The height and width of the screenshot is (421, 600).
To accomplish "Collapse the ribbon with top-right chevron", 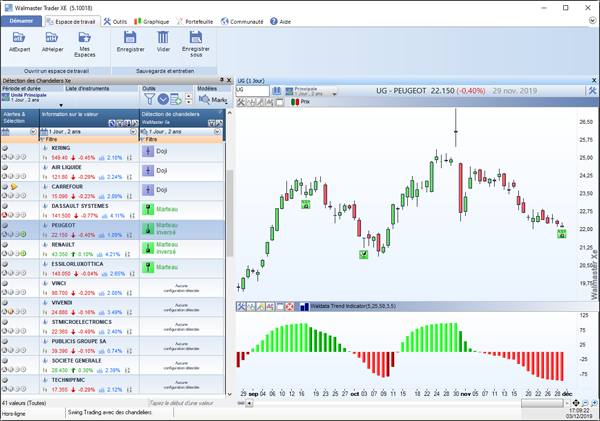I will [x=592, y=20].
